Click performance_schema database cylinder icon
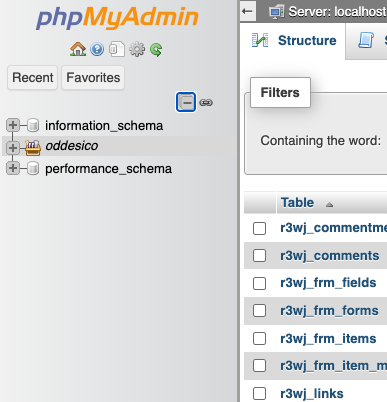The image size is (387, 402). tap(33, 168)
